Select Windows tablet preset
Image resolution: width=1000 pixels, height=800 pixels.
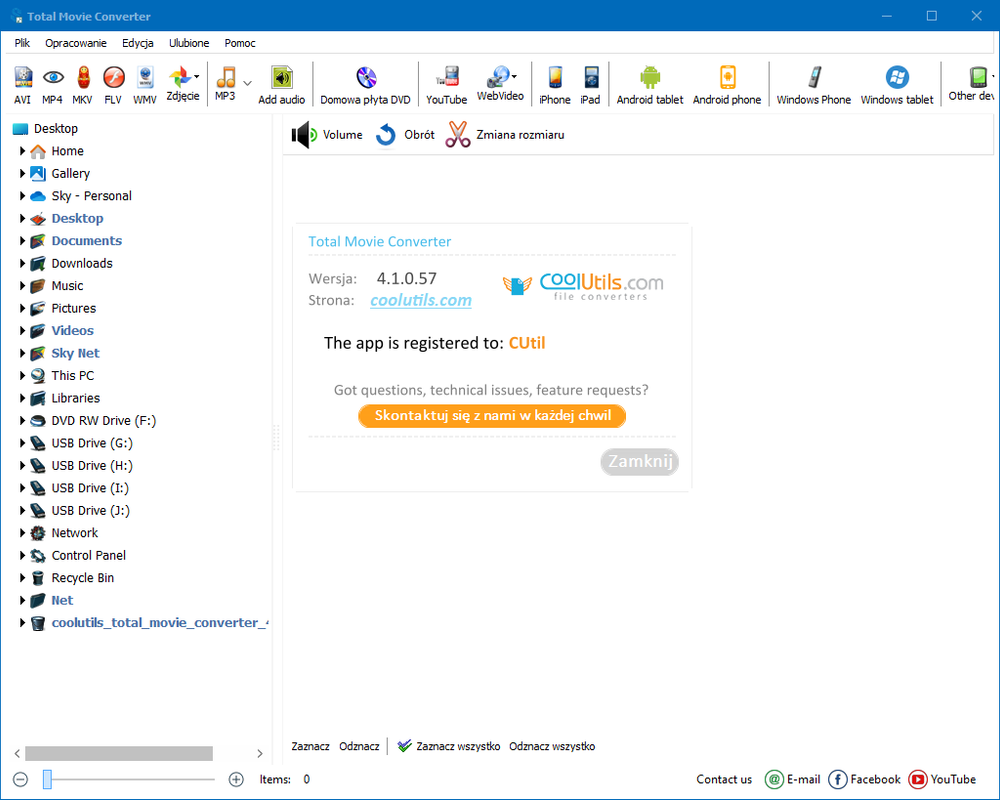click(897, 85)
